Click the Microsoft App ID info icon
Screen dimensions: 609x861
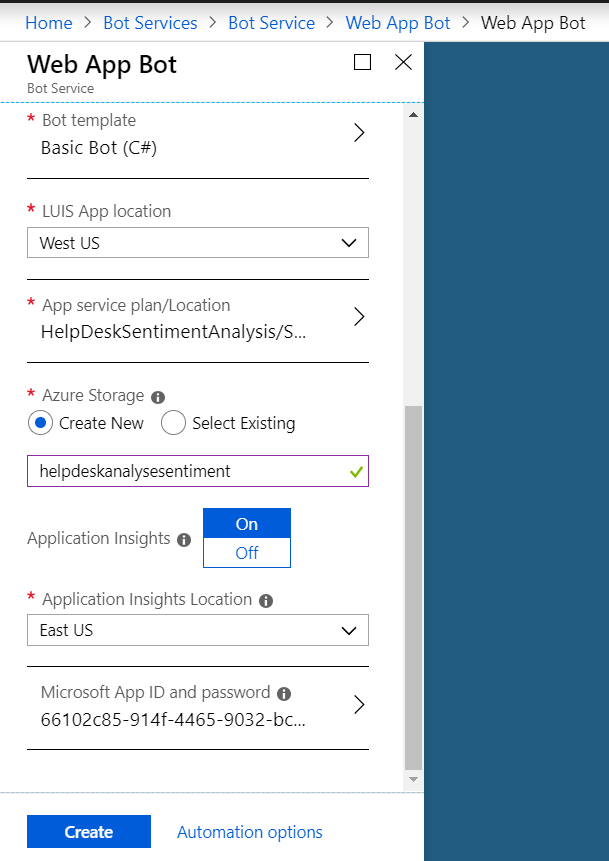pyautogui.click(x=284, y=693)
